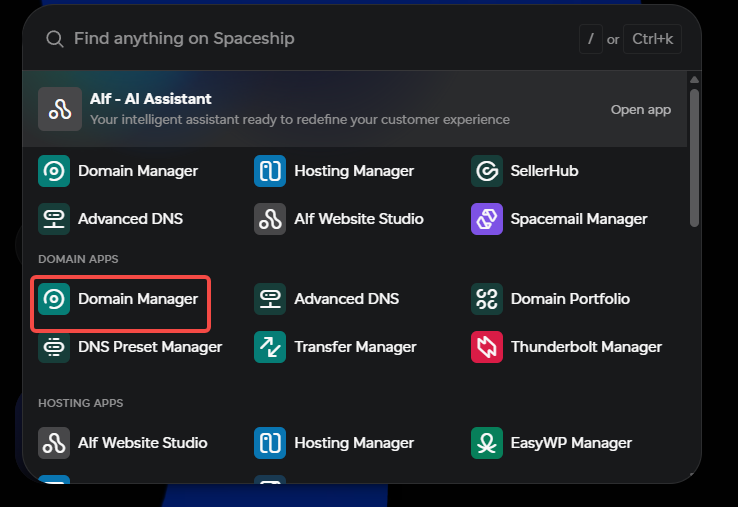Click the SellerHub icon
This screenshot has width=738, height=507.
487,171
